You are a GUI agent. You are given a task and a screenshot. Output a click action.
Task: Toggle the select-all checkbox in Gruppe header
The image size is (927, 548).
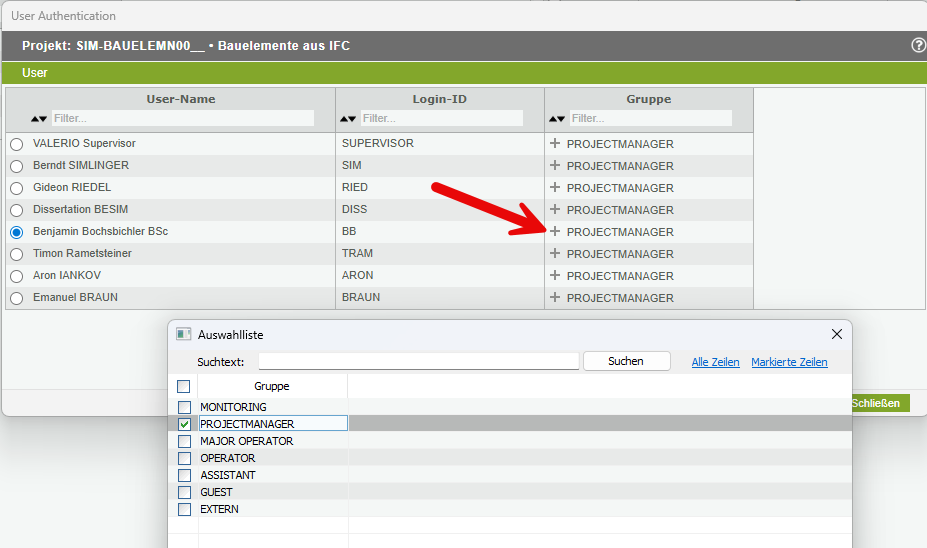tap(184, 386)
